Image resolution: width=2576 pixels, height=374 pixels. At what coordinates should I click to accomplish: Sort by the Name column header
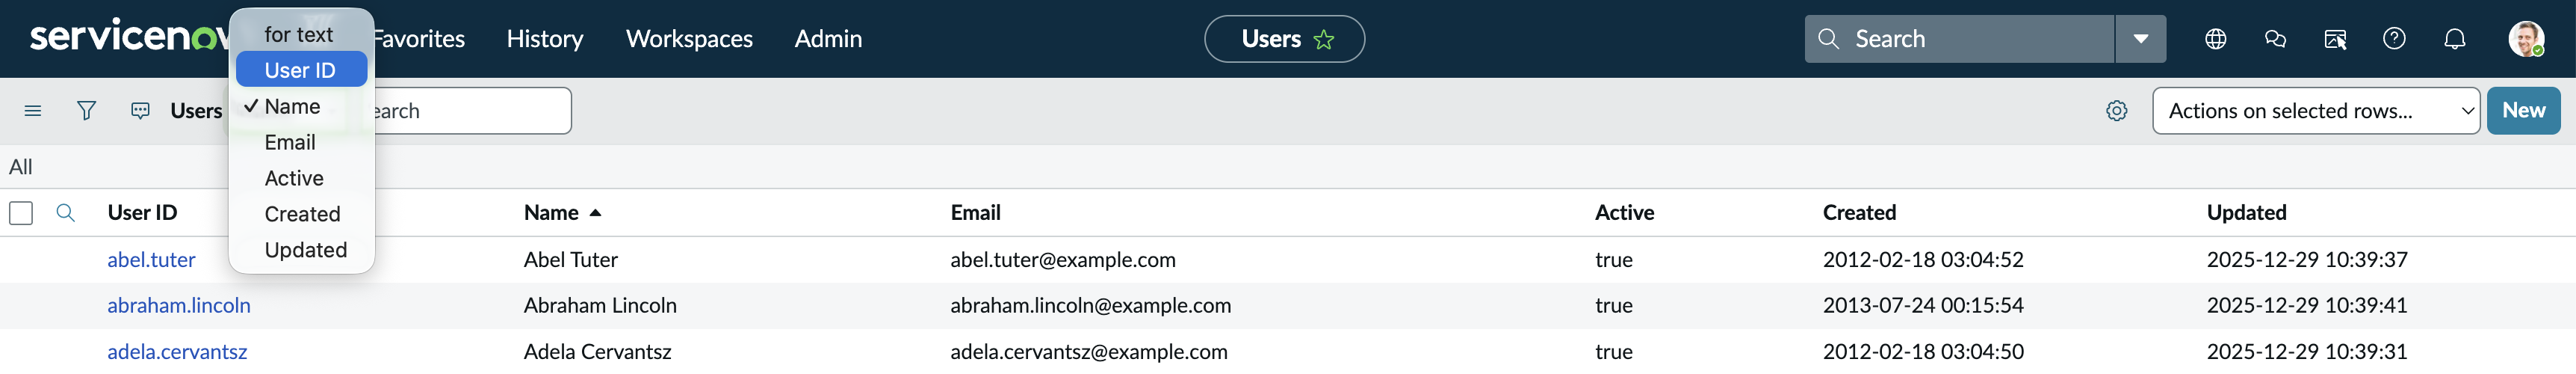[551, 213]
